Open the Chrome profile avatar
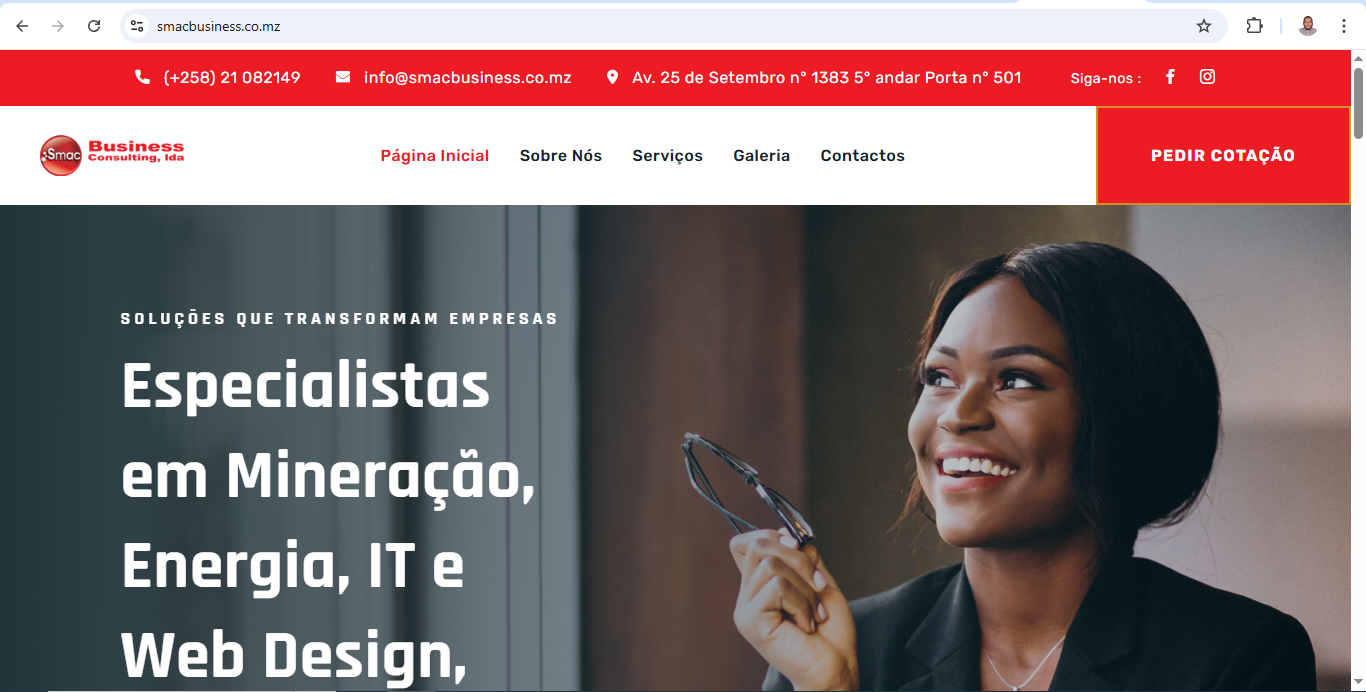 1308,26
